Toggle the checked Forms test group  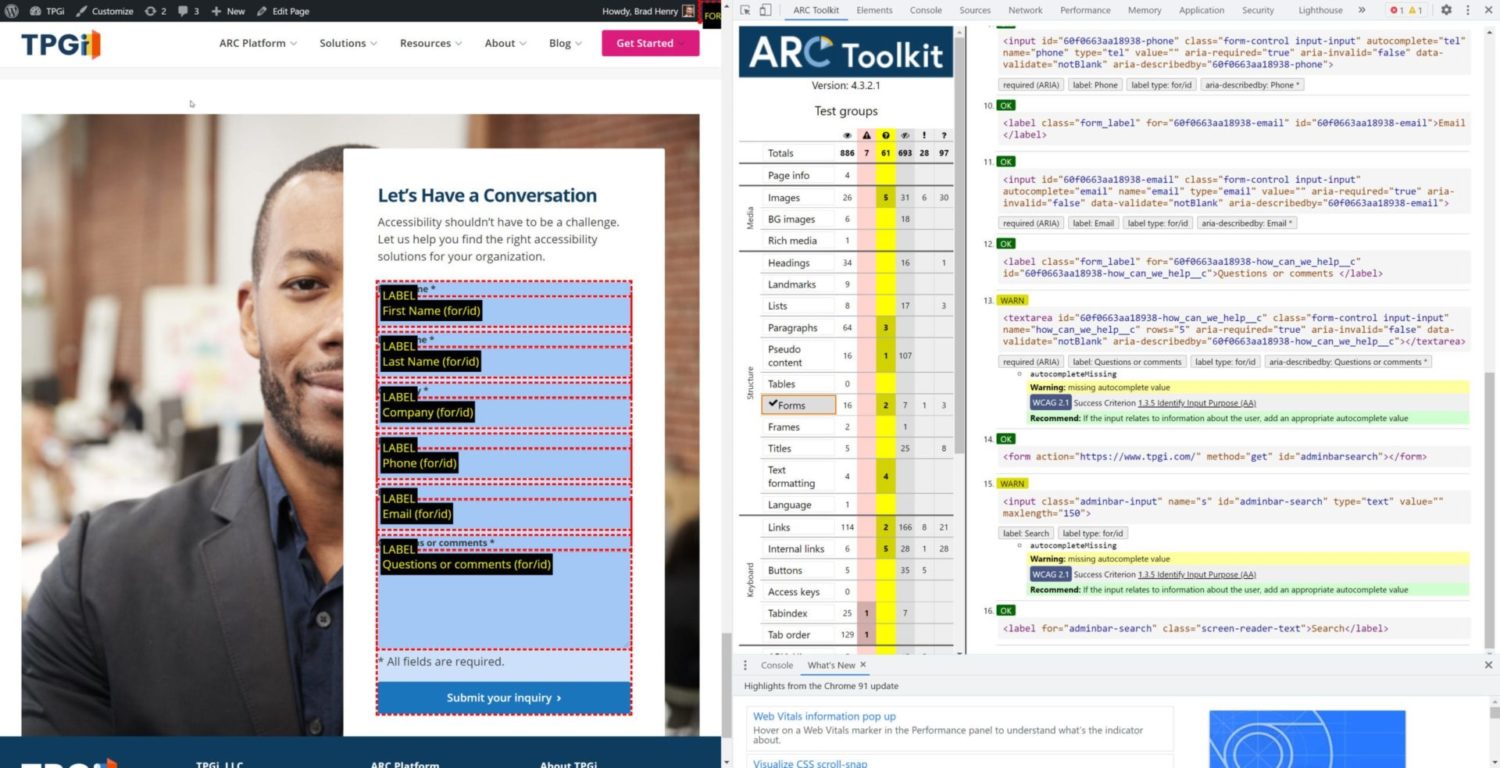tap(798, 405)
